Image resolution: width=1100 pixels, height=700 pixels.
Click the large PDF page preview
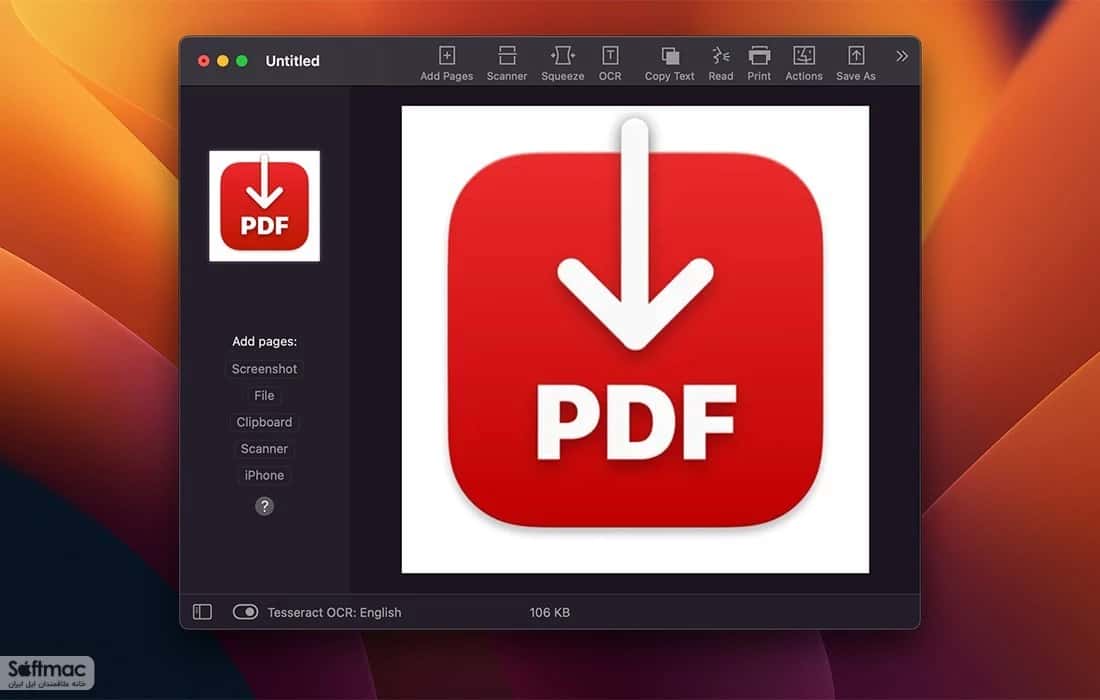[x=635, y=339]
